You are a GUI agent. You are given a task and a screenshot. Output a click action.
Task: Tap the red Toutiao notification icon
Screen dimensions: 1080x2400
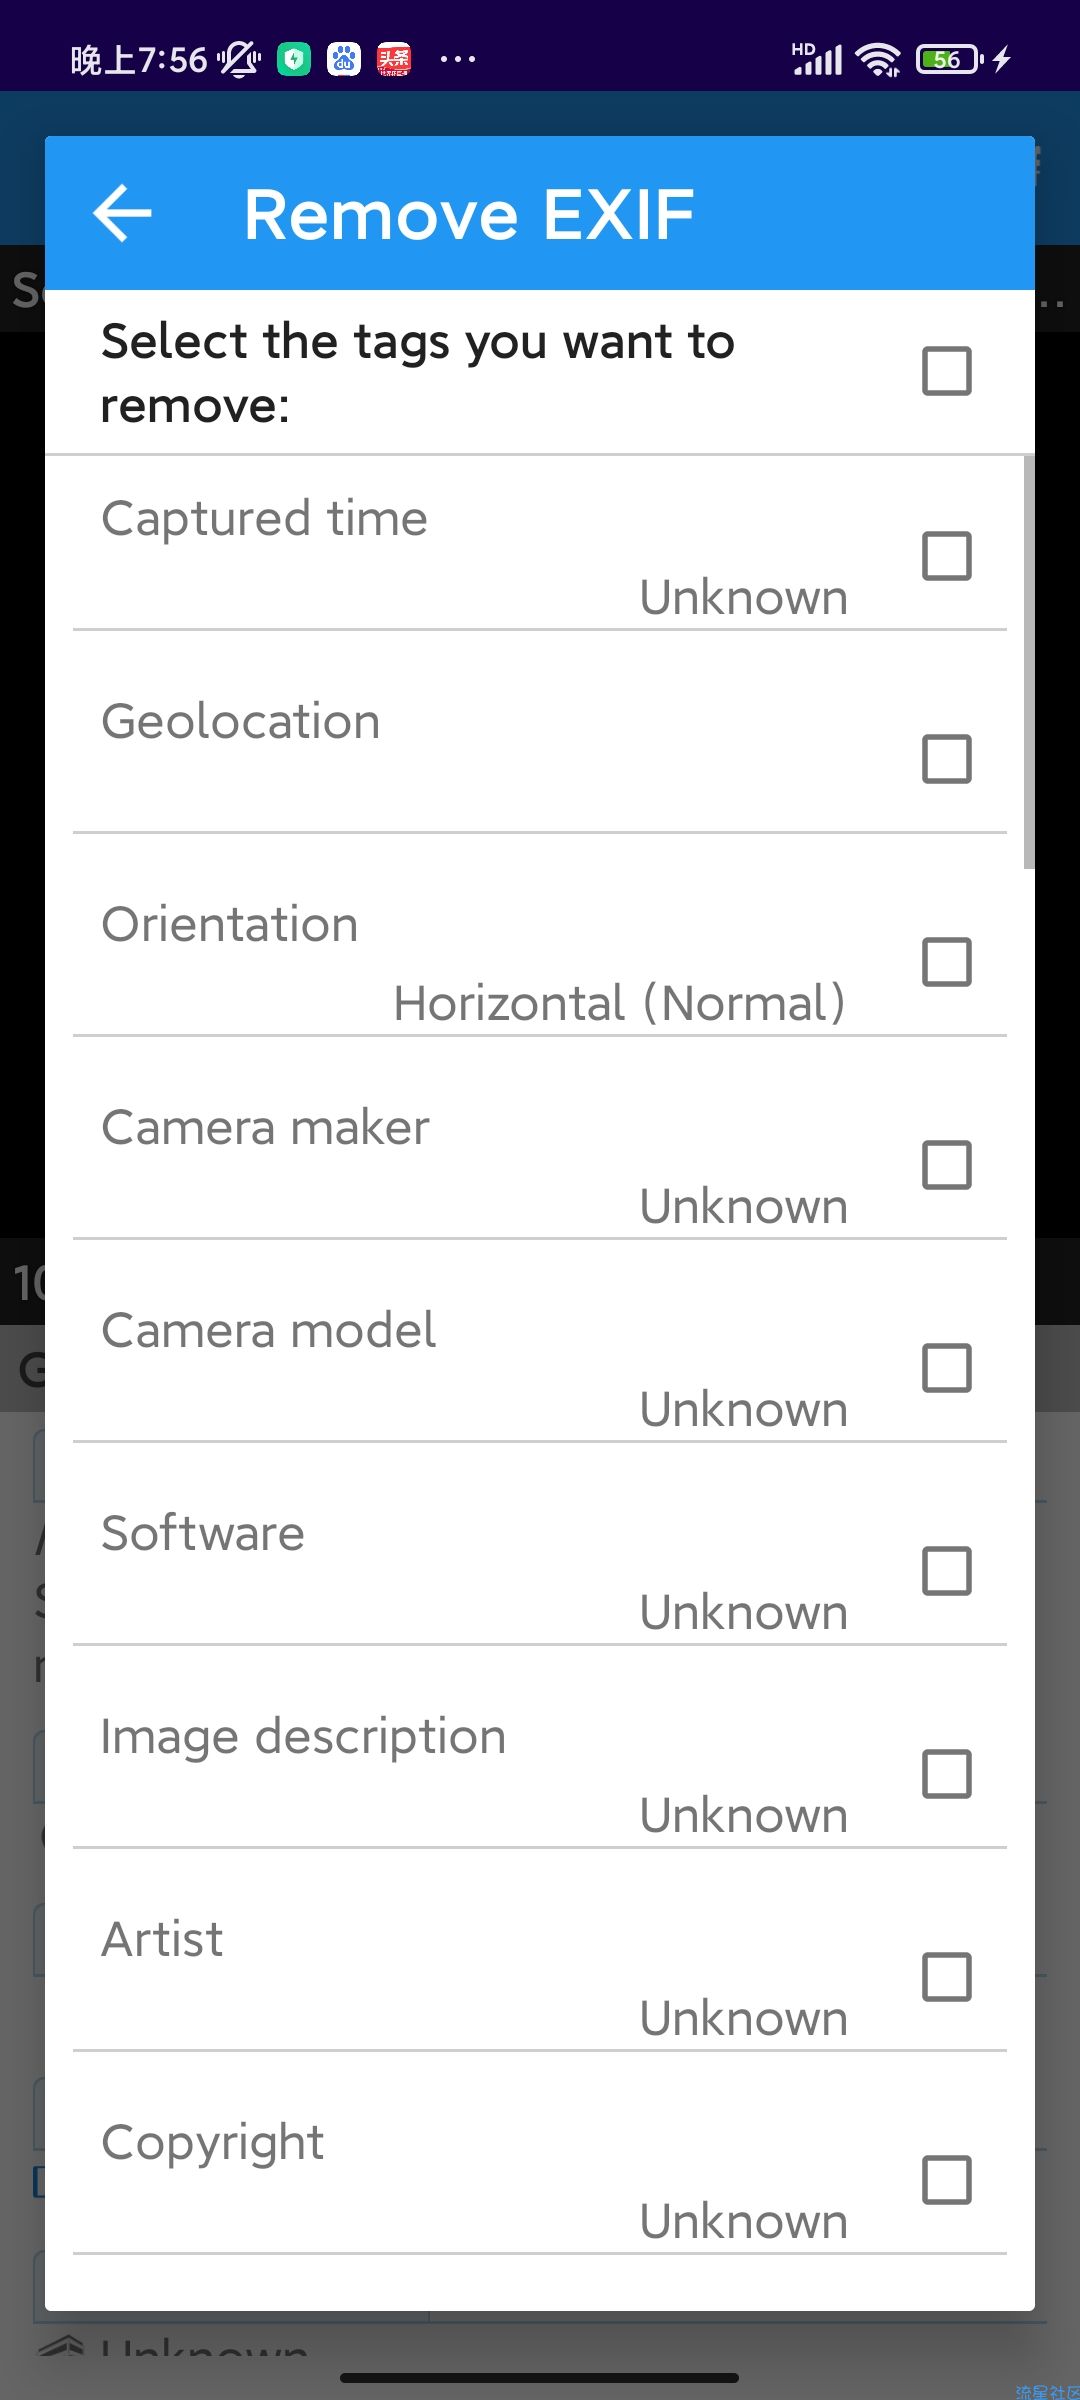coord(394,60)
